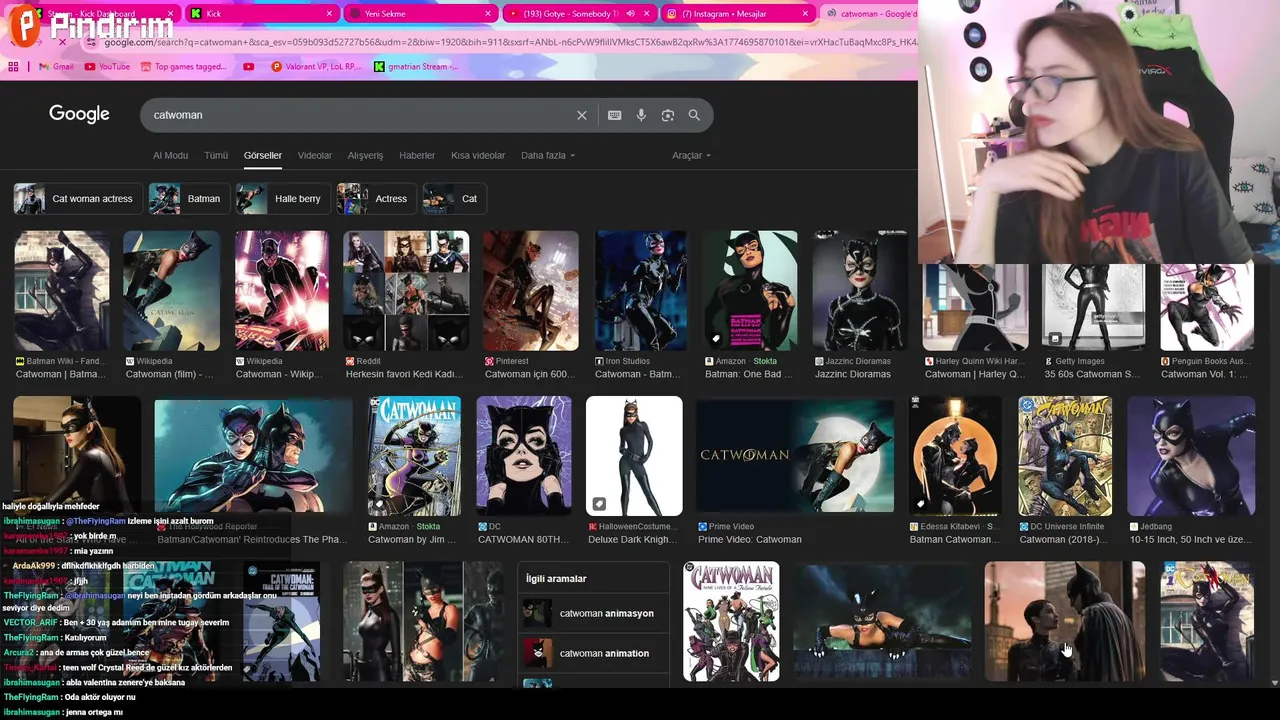Select the Görseller tab
The image size is (1280, 720).
[x=263, y=155]
